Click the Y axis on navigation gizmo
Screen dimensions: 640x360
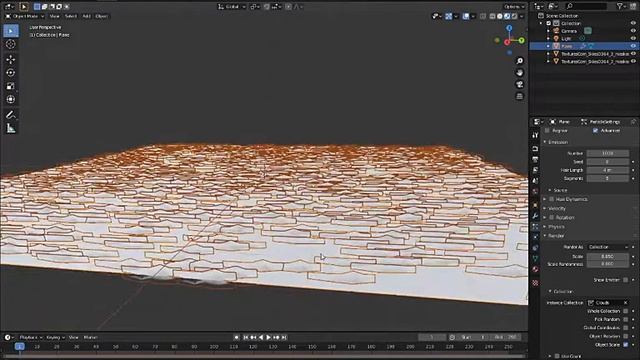click(x=522, y=40)
